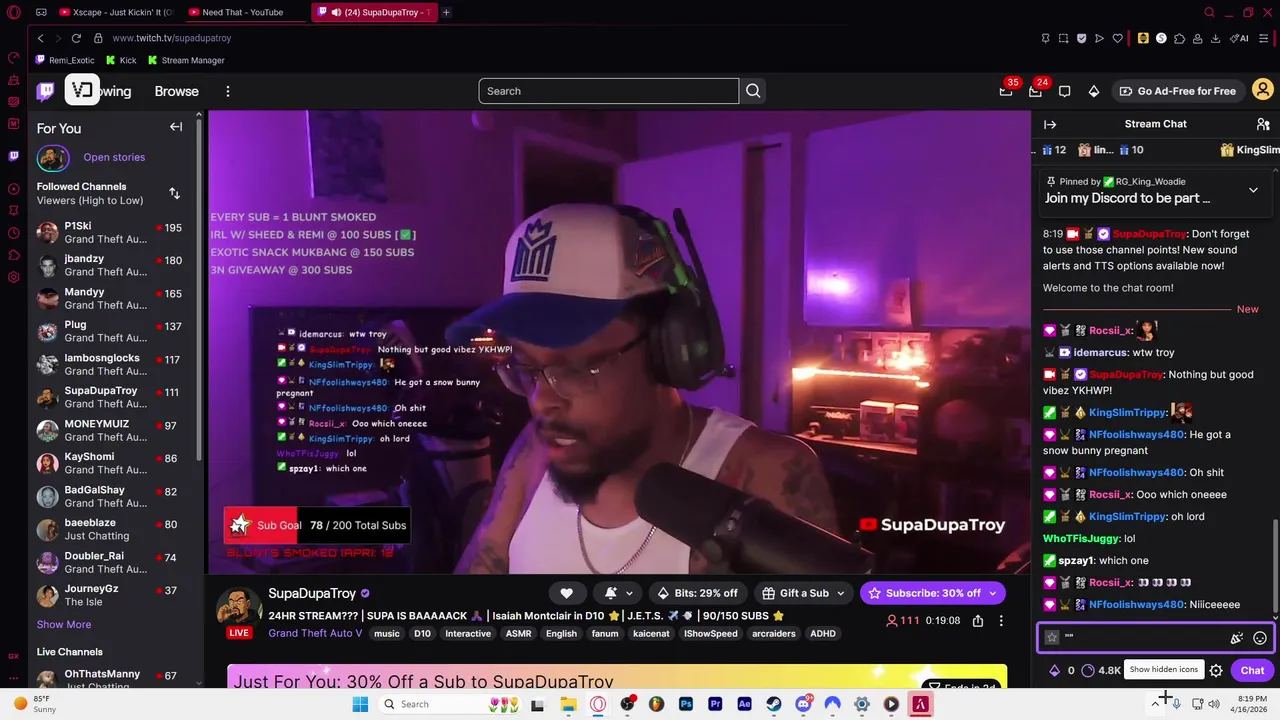Click the Get Bits diamond icon in top nav
This screenshot has width=1280, height=720.
(x=1094, y=91)
